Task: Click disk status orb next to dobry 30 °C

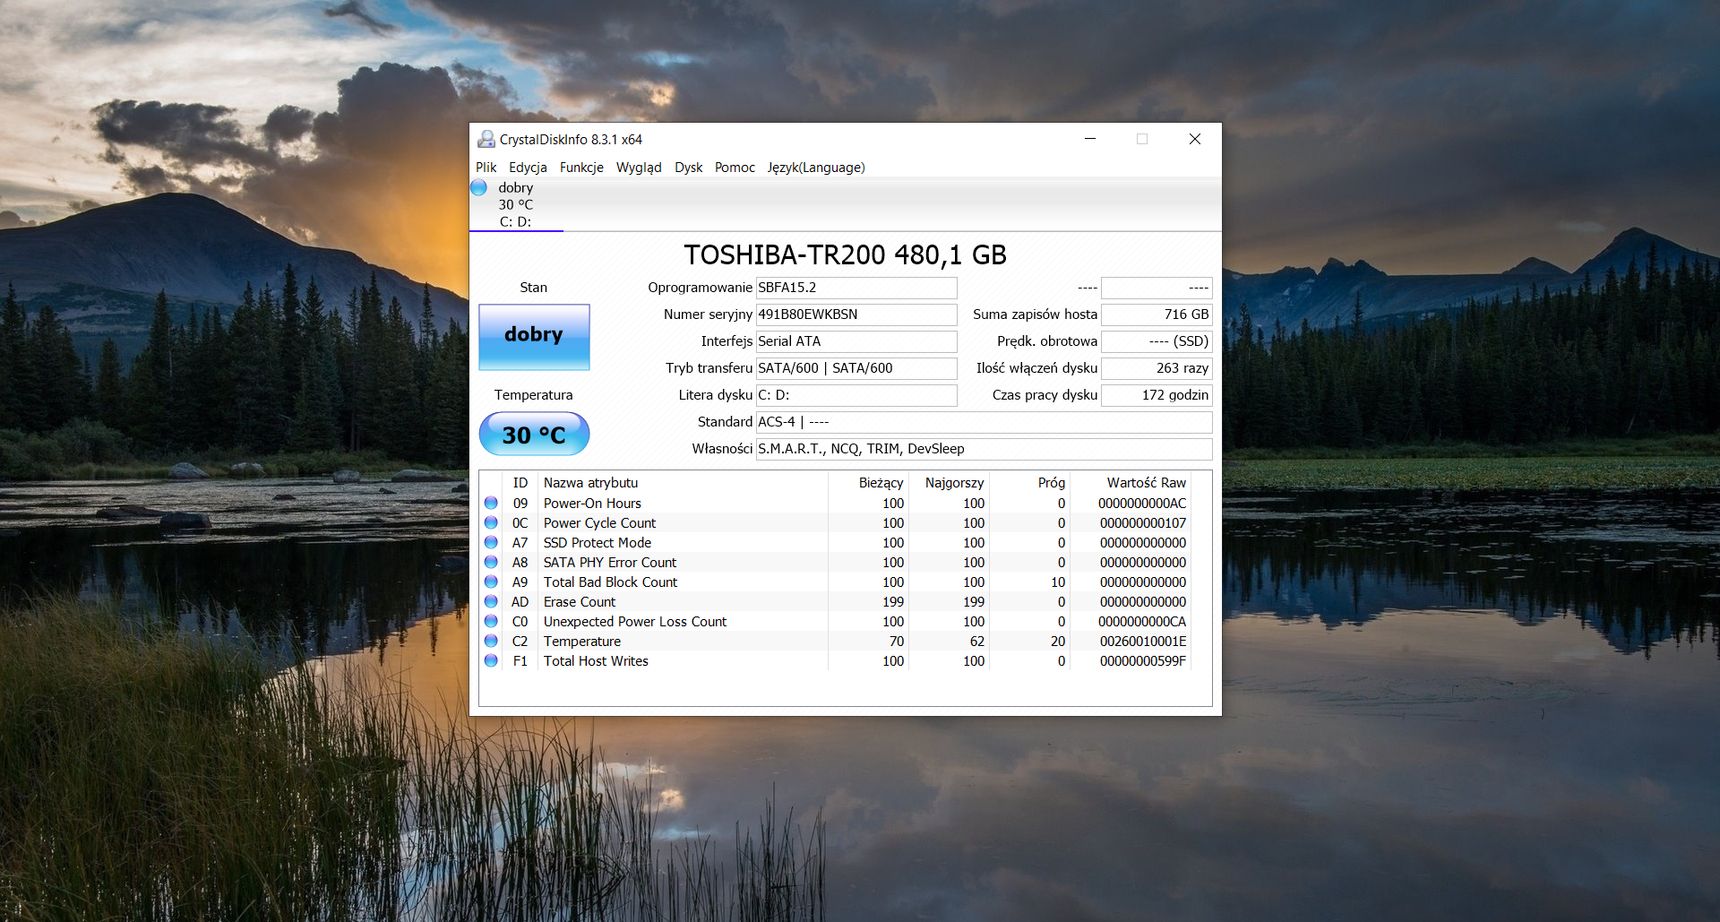Action: pyautogui.click(x=479, y=188)
